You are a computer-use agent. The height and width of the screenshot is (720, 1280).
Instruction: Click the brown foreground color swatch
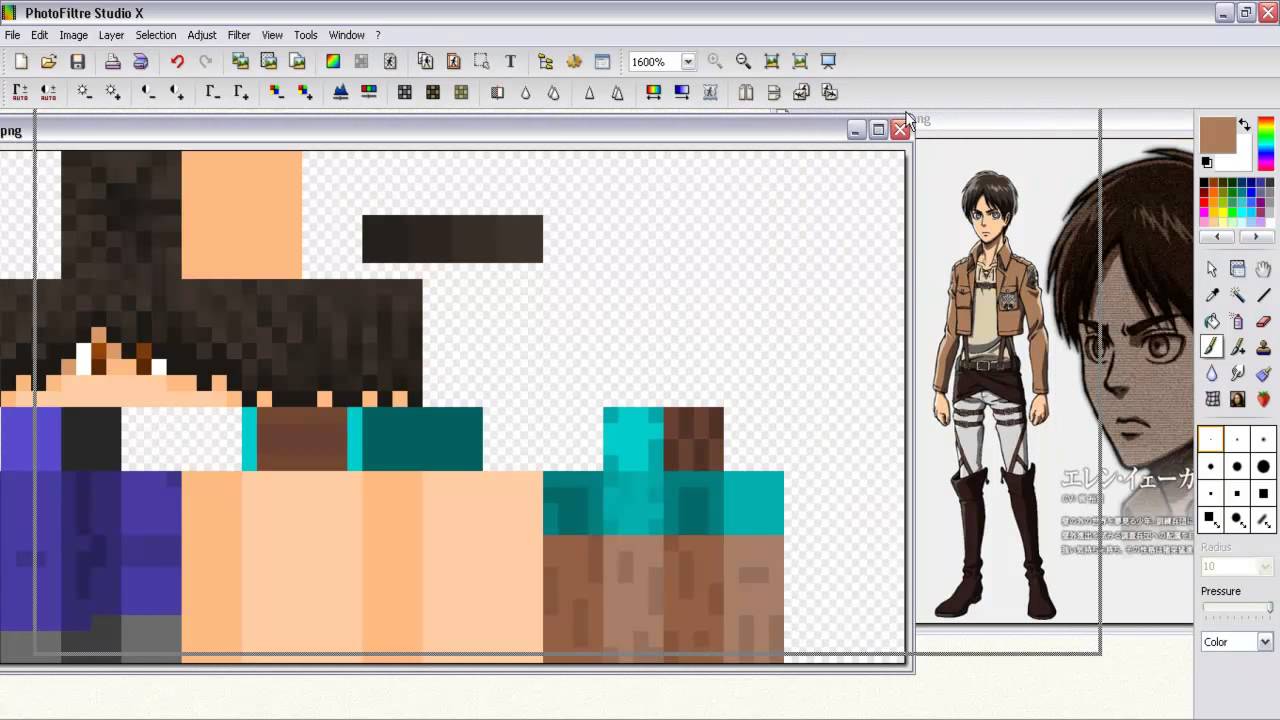tap(1216, 134)
